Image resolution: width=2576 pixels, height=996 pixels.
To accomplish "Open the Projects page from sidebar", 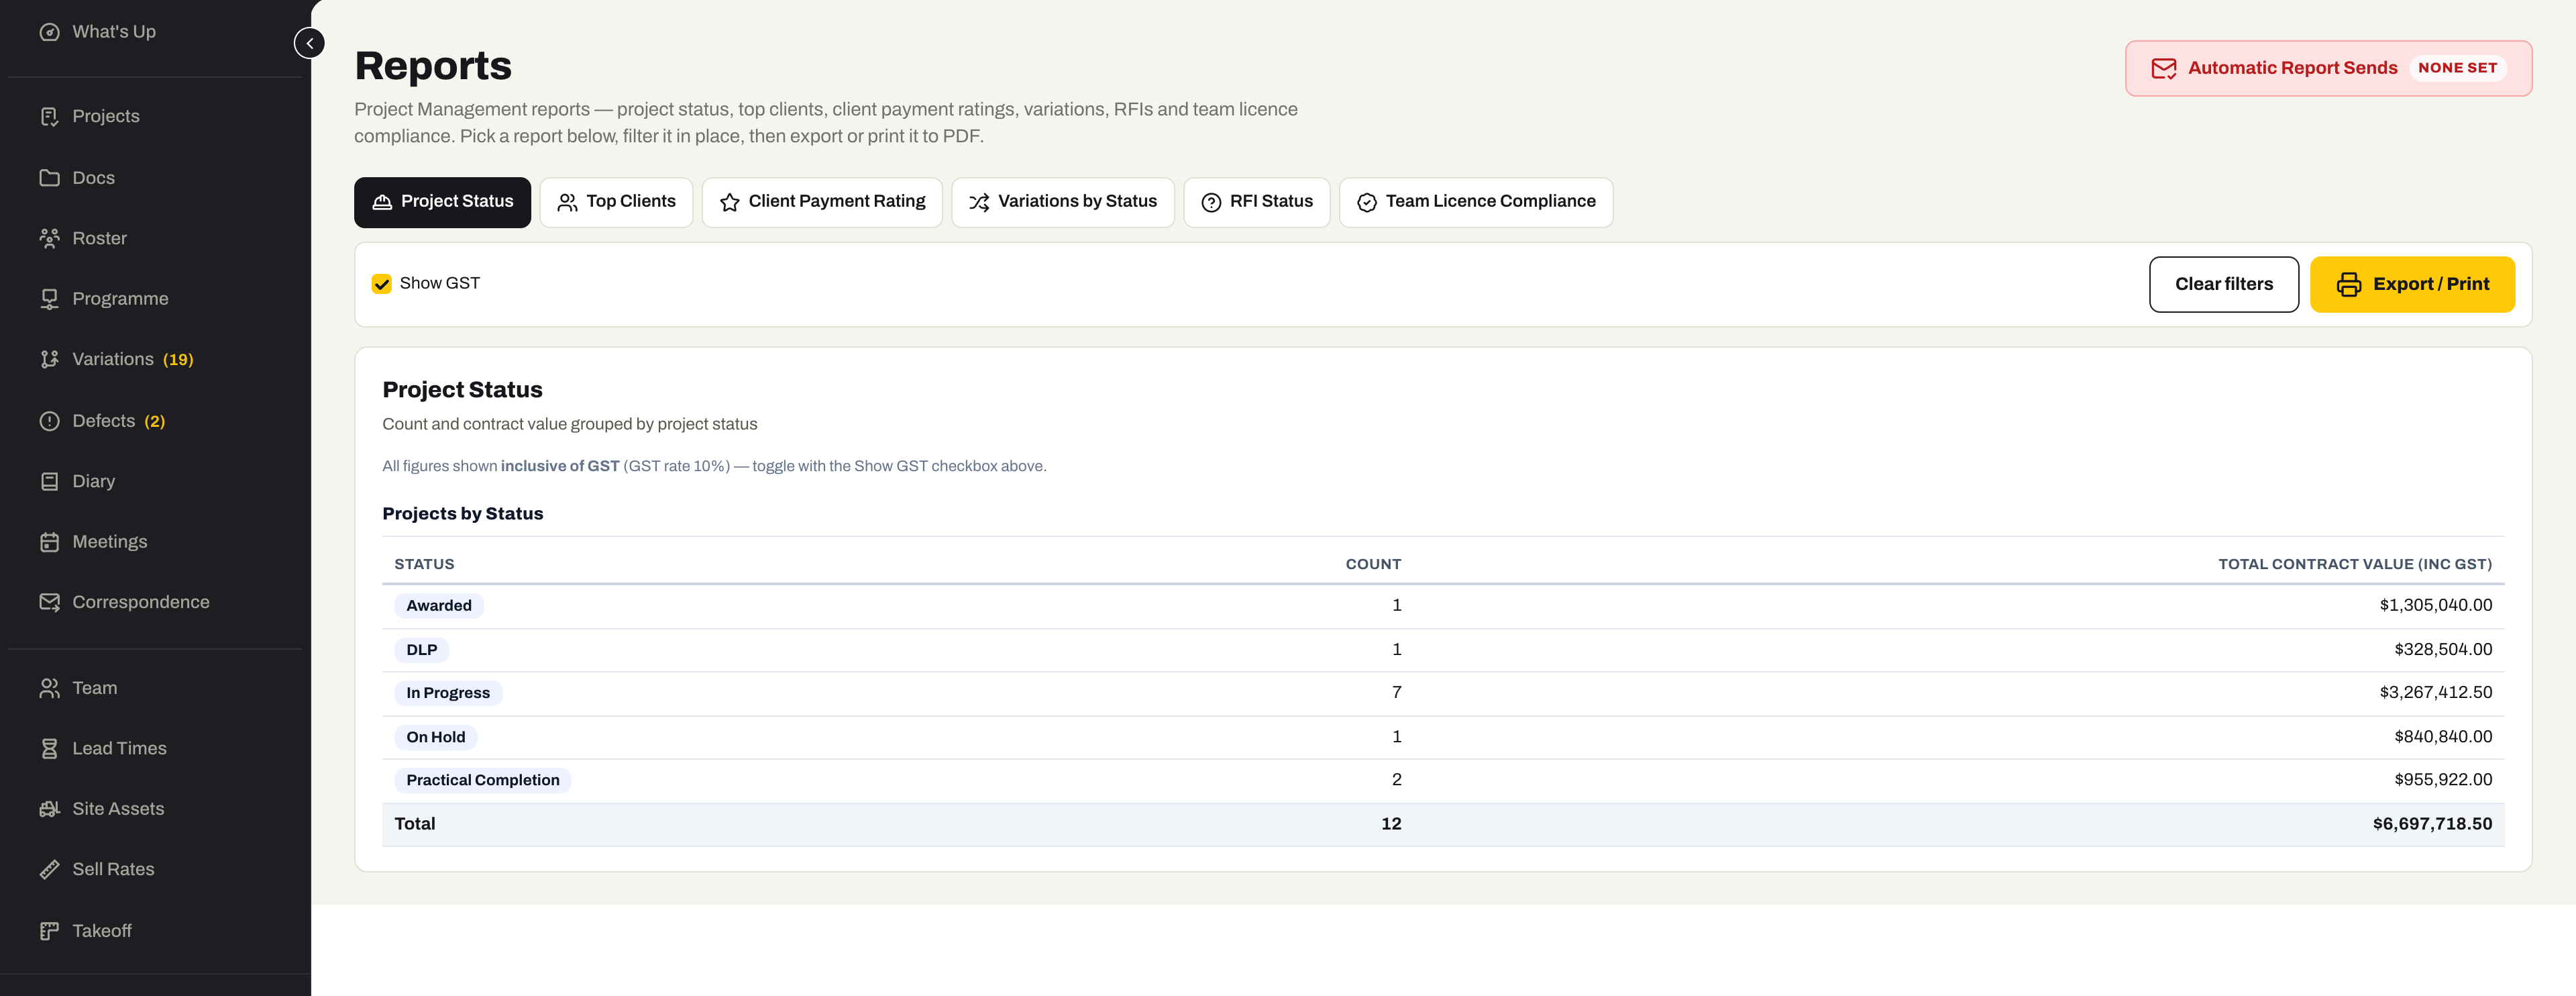I will 106,116.
